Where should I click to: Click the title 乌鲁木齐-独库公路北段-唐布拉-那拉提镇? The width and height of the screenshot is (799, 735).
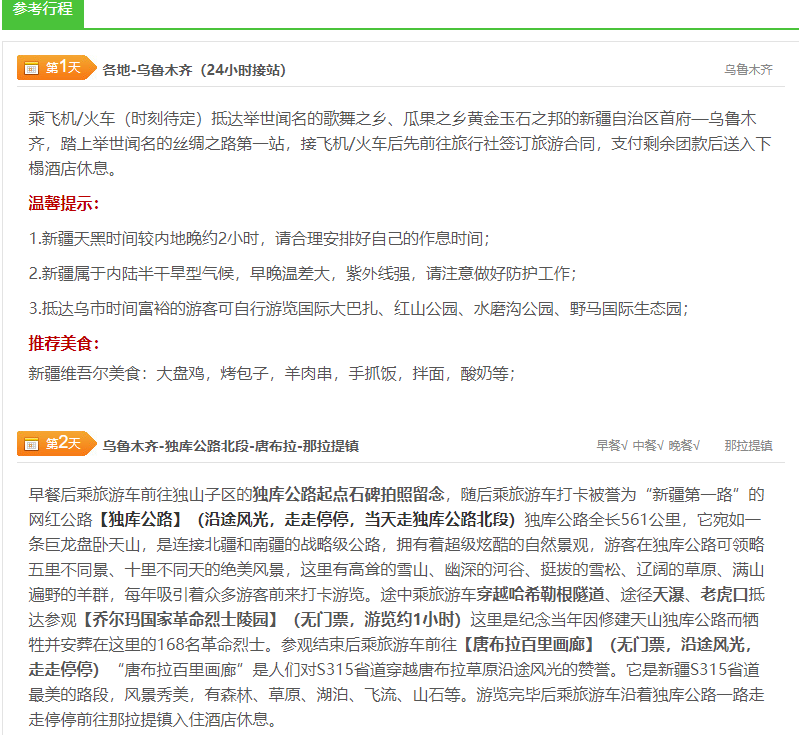[x=231, y=446]
